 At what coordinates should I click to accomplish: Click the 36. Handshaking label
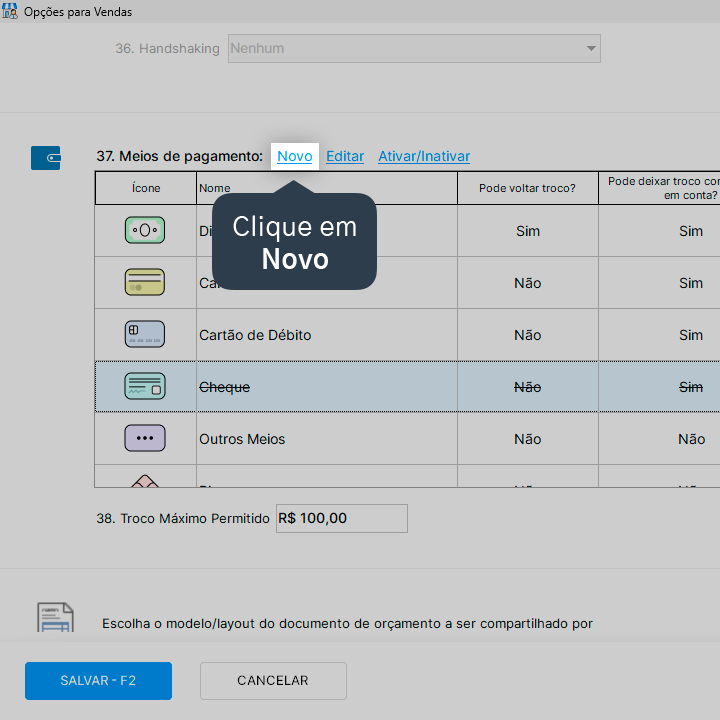tap(167, 49)
